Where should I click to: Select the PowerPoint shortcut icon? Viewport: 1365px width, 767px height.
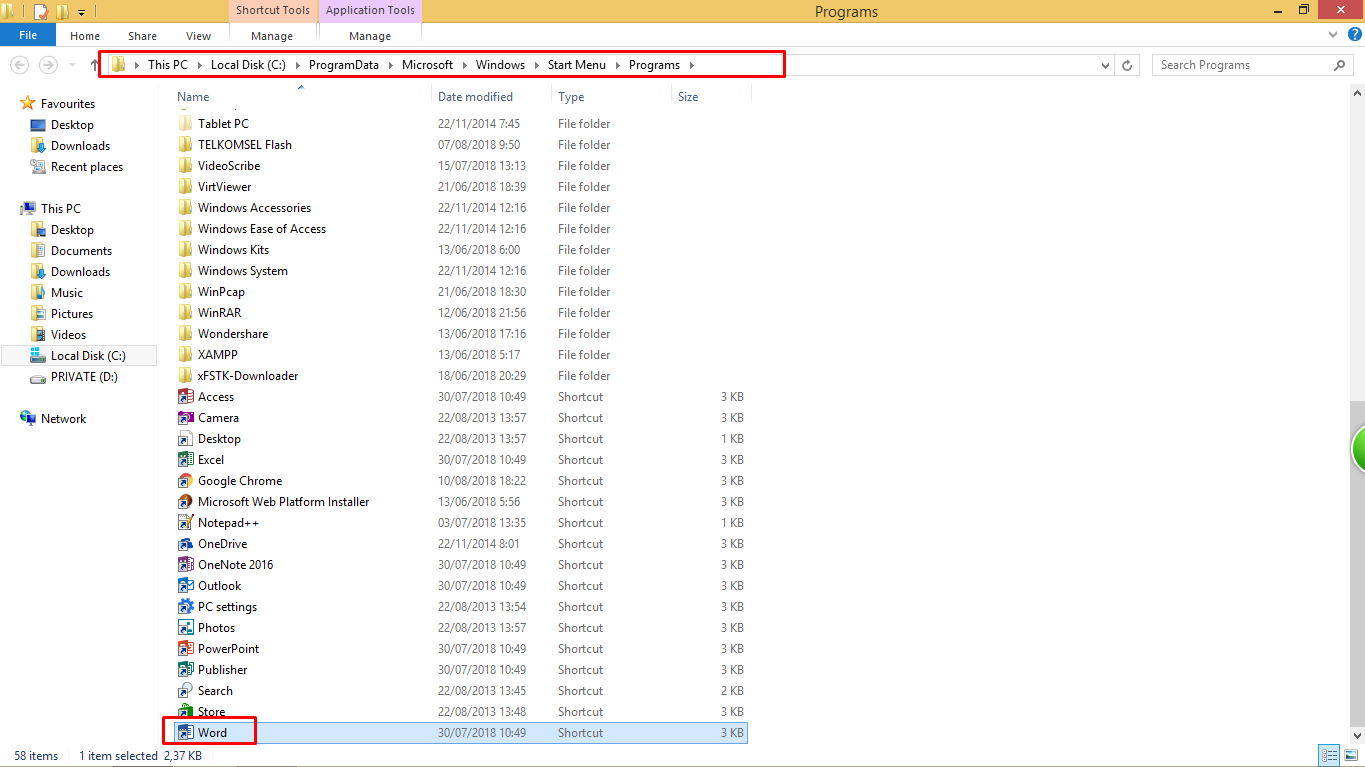[185, 649]
